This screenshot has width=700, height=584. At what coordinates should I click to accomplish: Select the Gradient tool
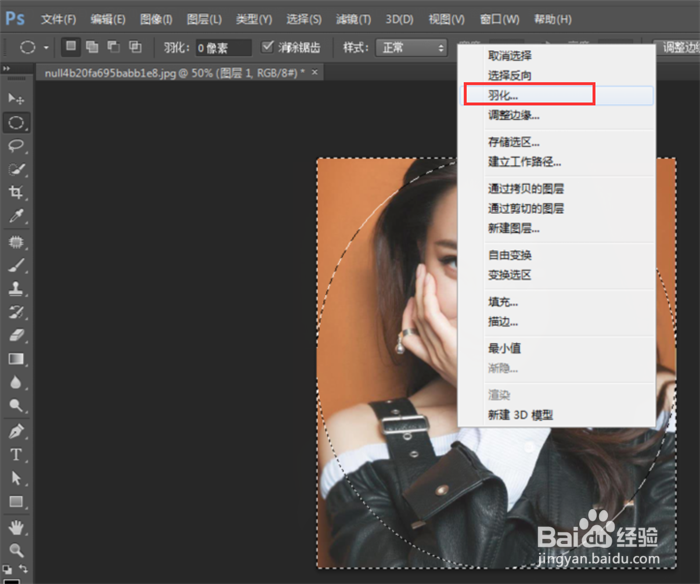click(x=16, y=359)
